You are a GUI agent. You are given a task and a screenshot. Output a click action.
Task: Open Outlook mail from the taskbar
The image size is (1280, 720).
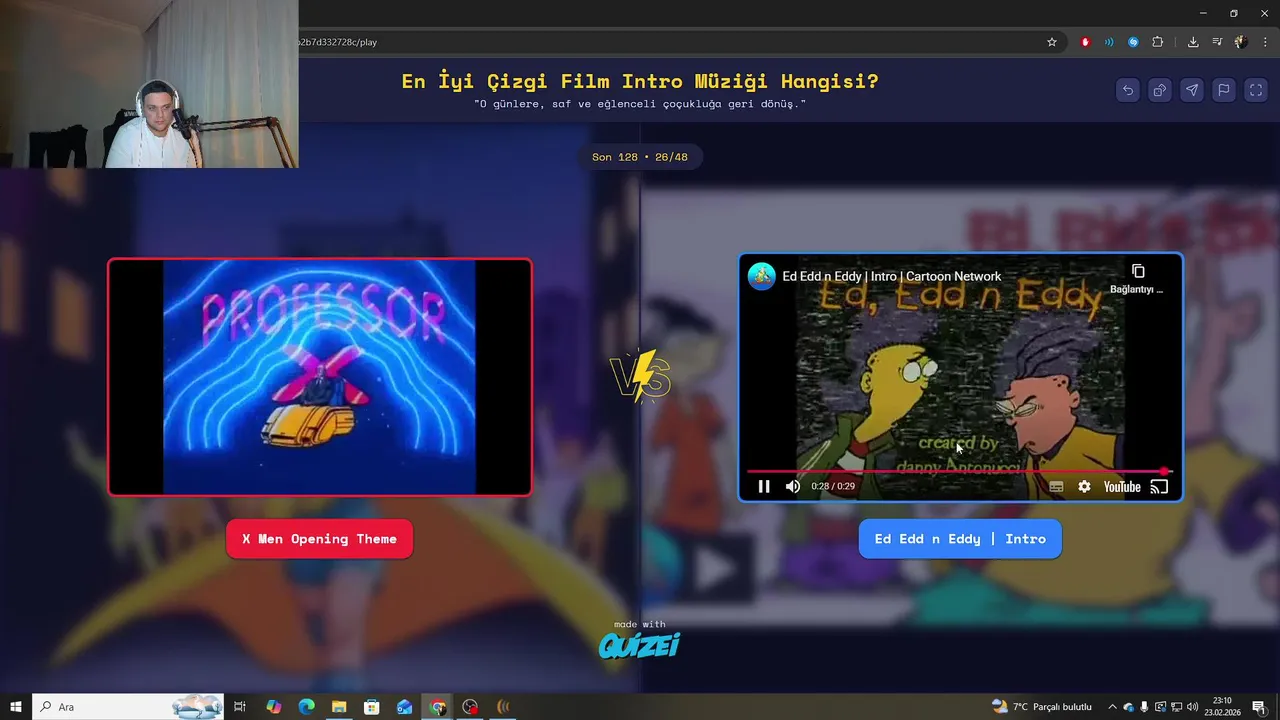[405, 707]
